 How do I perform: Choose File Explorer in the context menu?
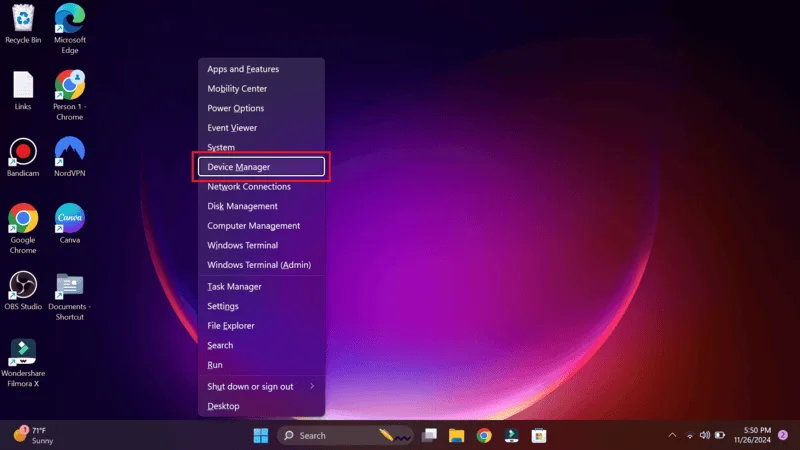pyautogui.click(x=261, y=326)
